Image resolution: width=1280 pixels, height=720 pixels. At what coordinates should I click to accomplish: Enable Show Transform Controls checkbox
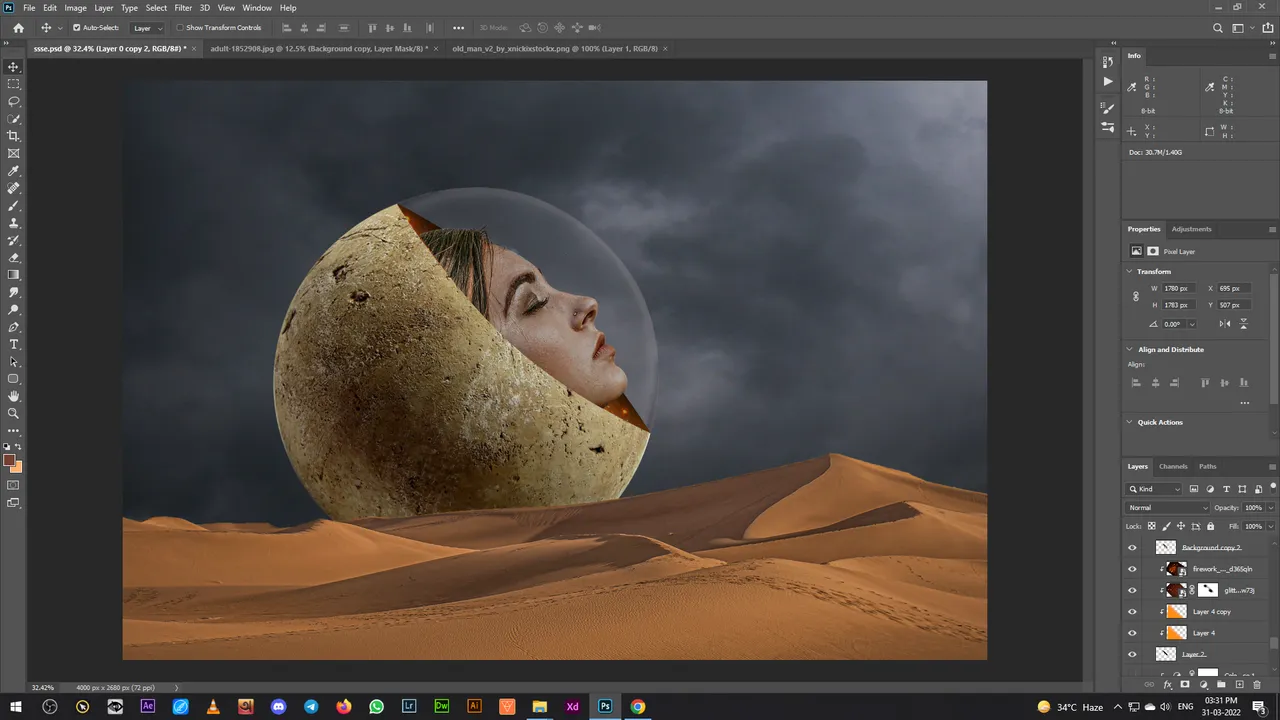[180, 28]
